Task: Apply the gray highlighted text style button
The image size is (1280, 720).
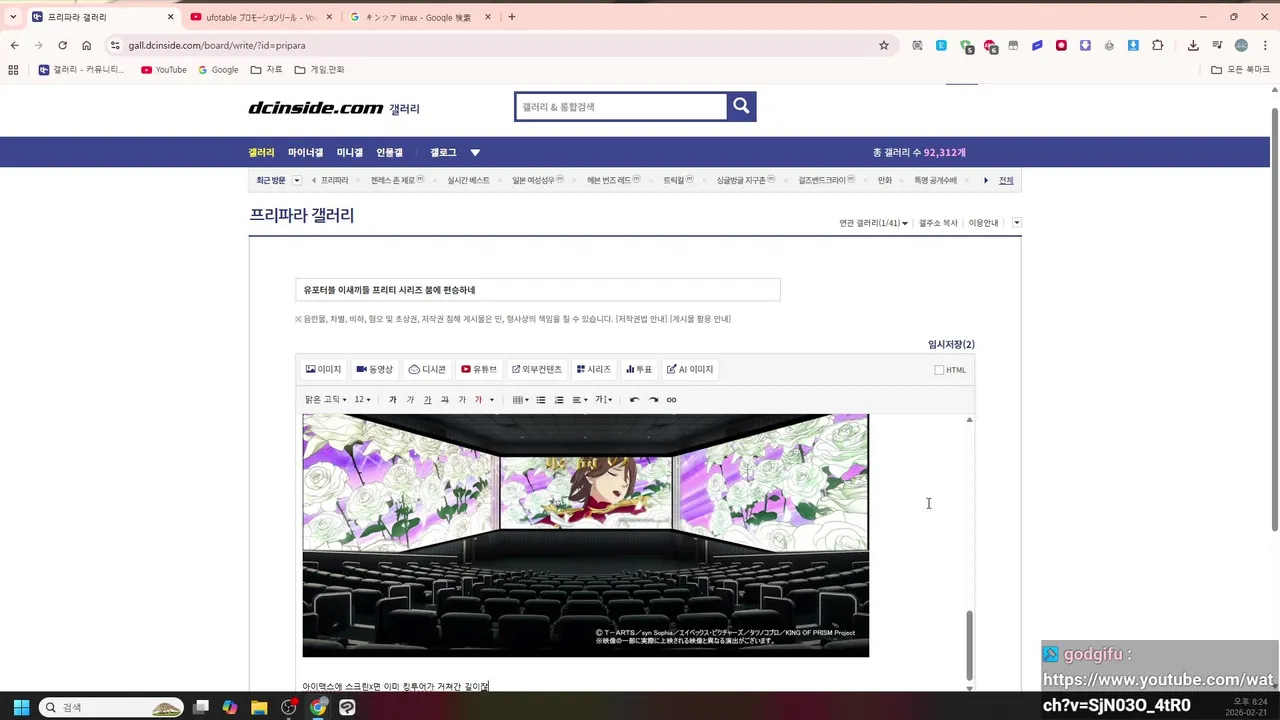Action: (461, 400)
